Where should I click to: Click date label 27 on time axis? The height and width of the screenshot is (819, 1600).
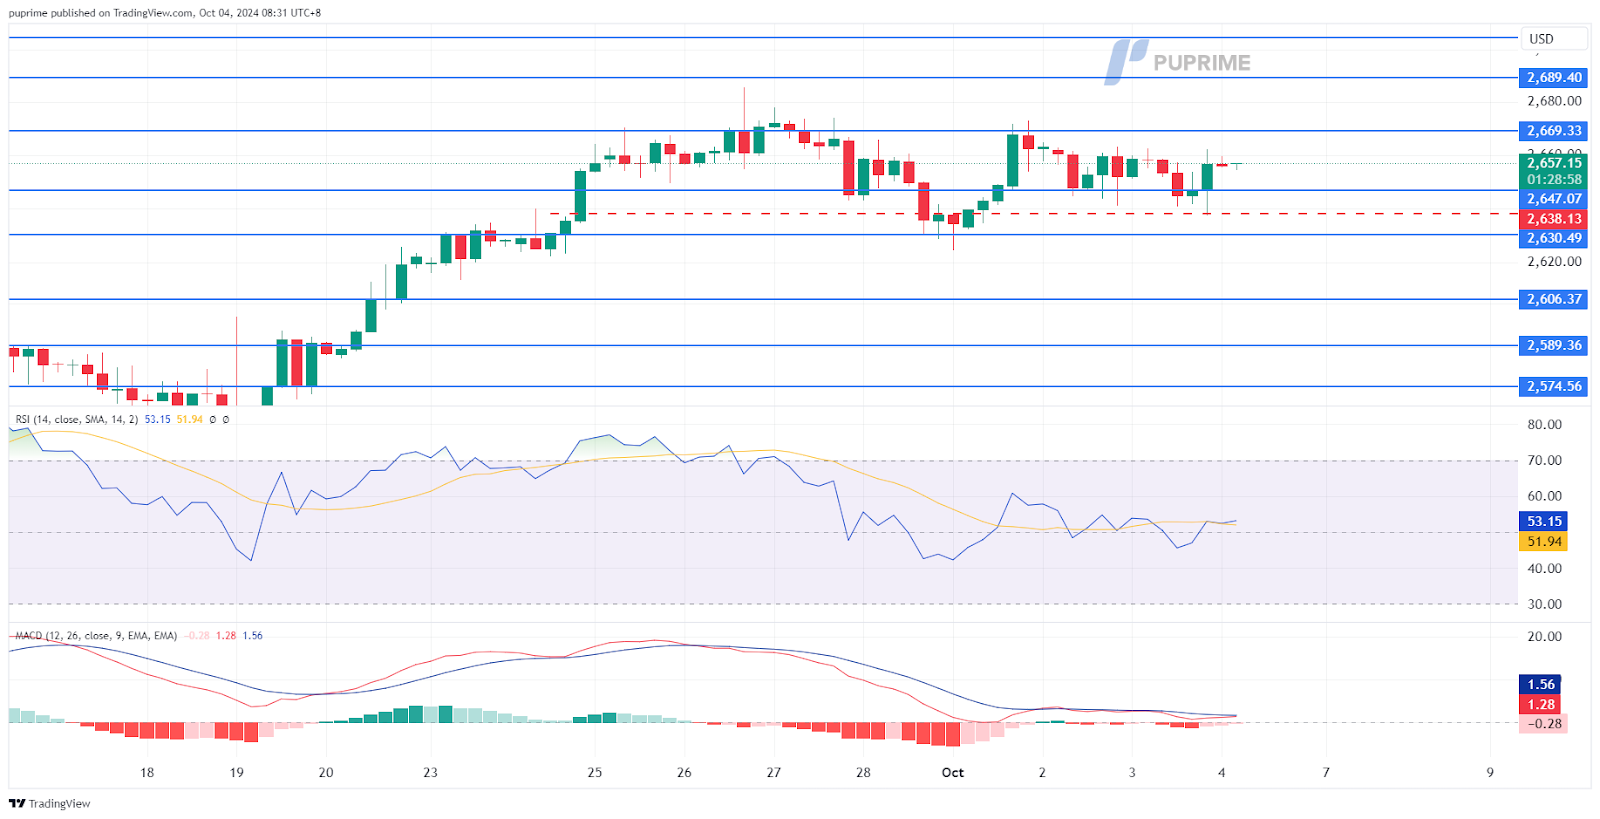774,773
